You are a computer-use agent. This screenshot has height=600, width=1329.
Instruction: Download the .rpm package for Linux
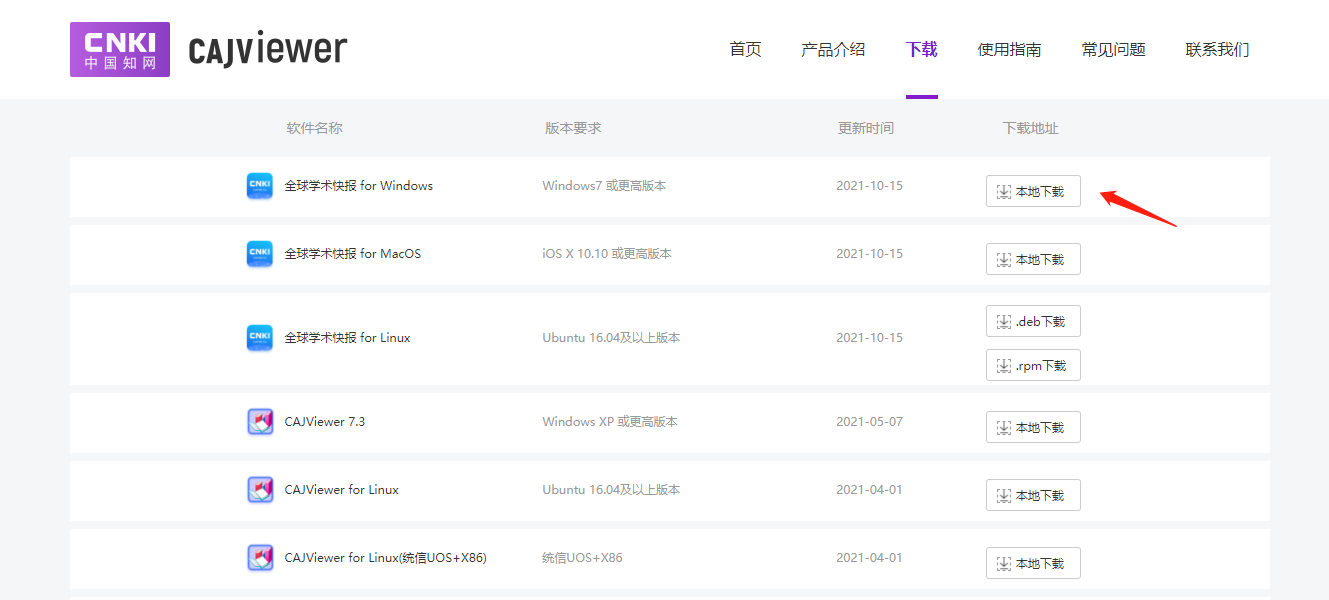(1033, 366)
